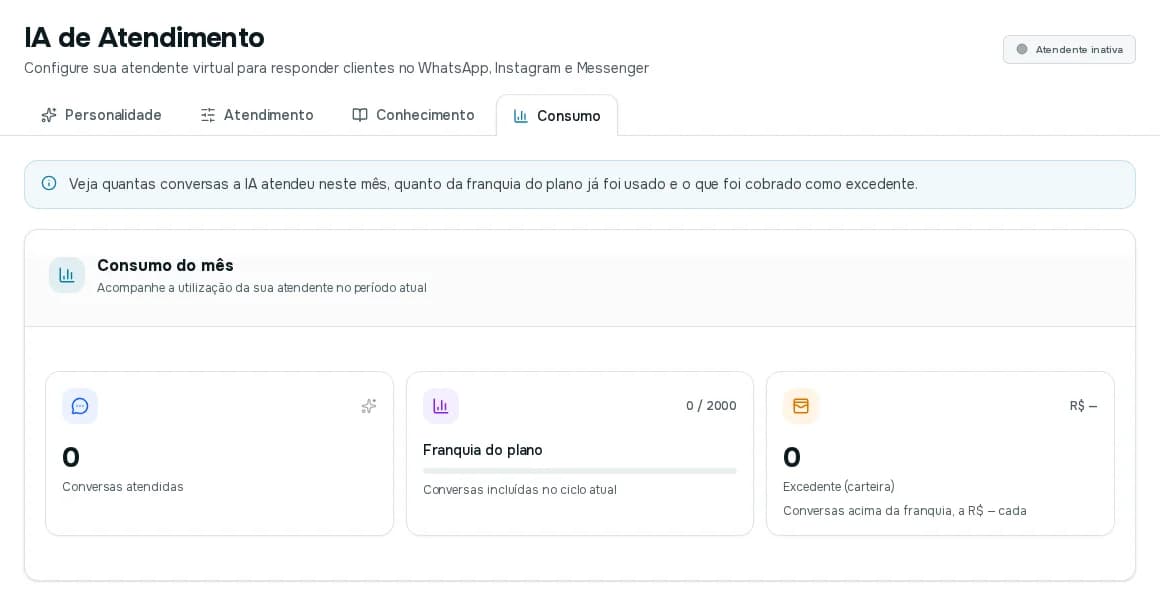Image resolution: width=1160 pixels, height=600 pixels.
Task: Open the Conhecimento tab
Action: pos(413,115)
